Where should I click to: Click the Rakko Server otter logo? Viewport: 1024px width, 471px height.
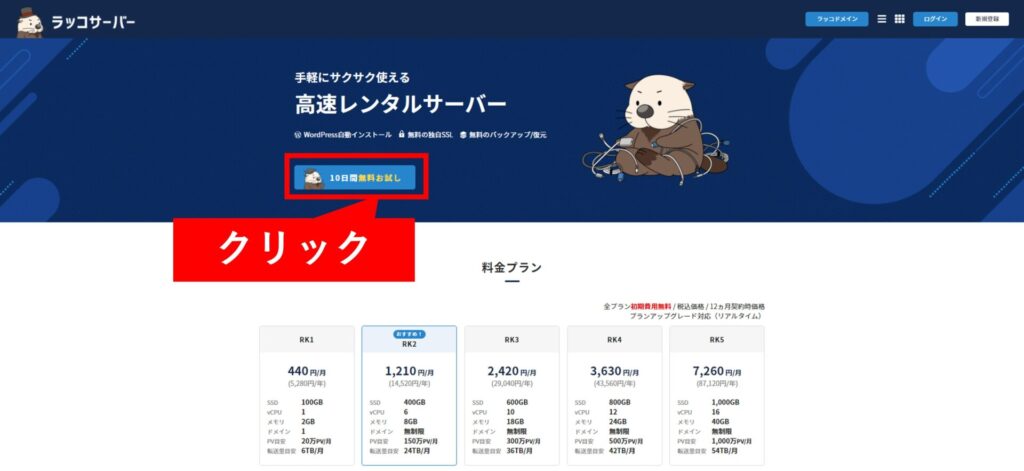(x=29, y=22)
